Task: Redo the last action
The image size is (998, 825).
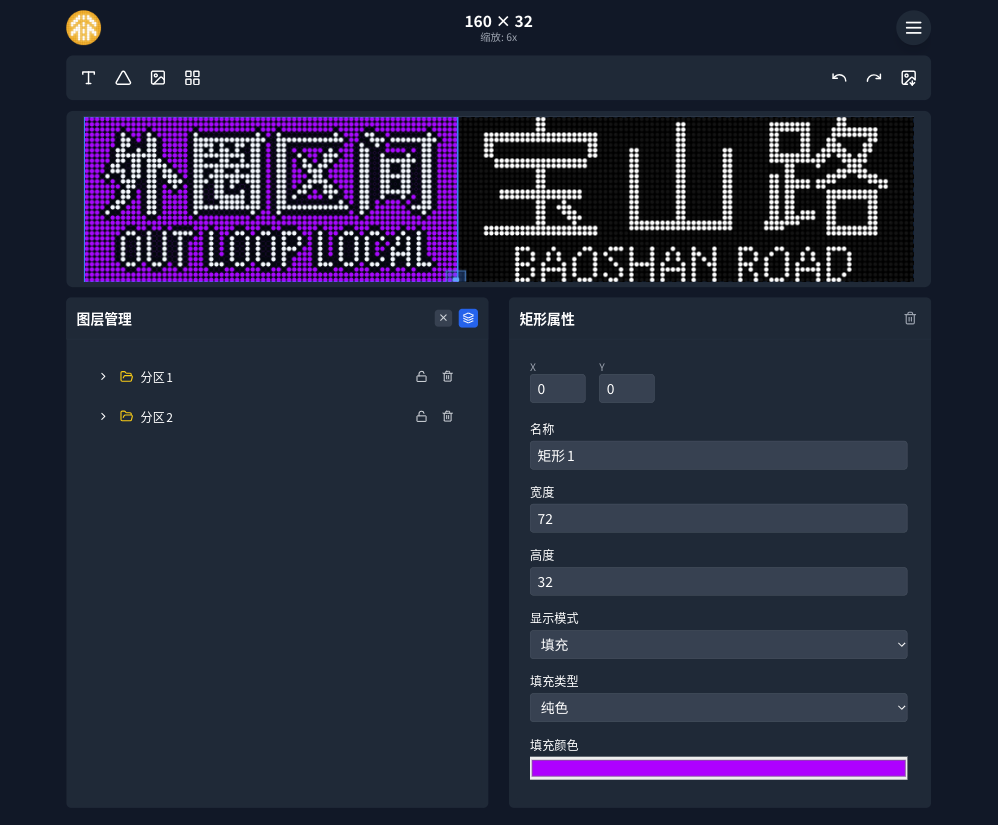Action: (x=874, y=78)
